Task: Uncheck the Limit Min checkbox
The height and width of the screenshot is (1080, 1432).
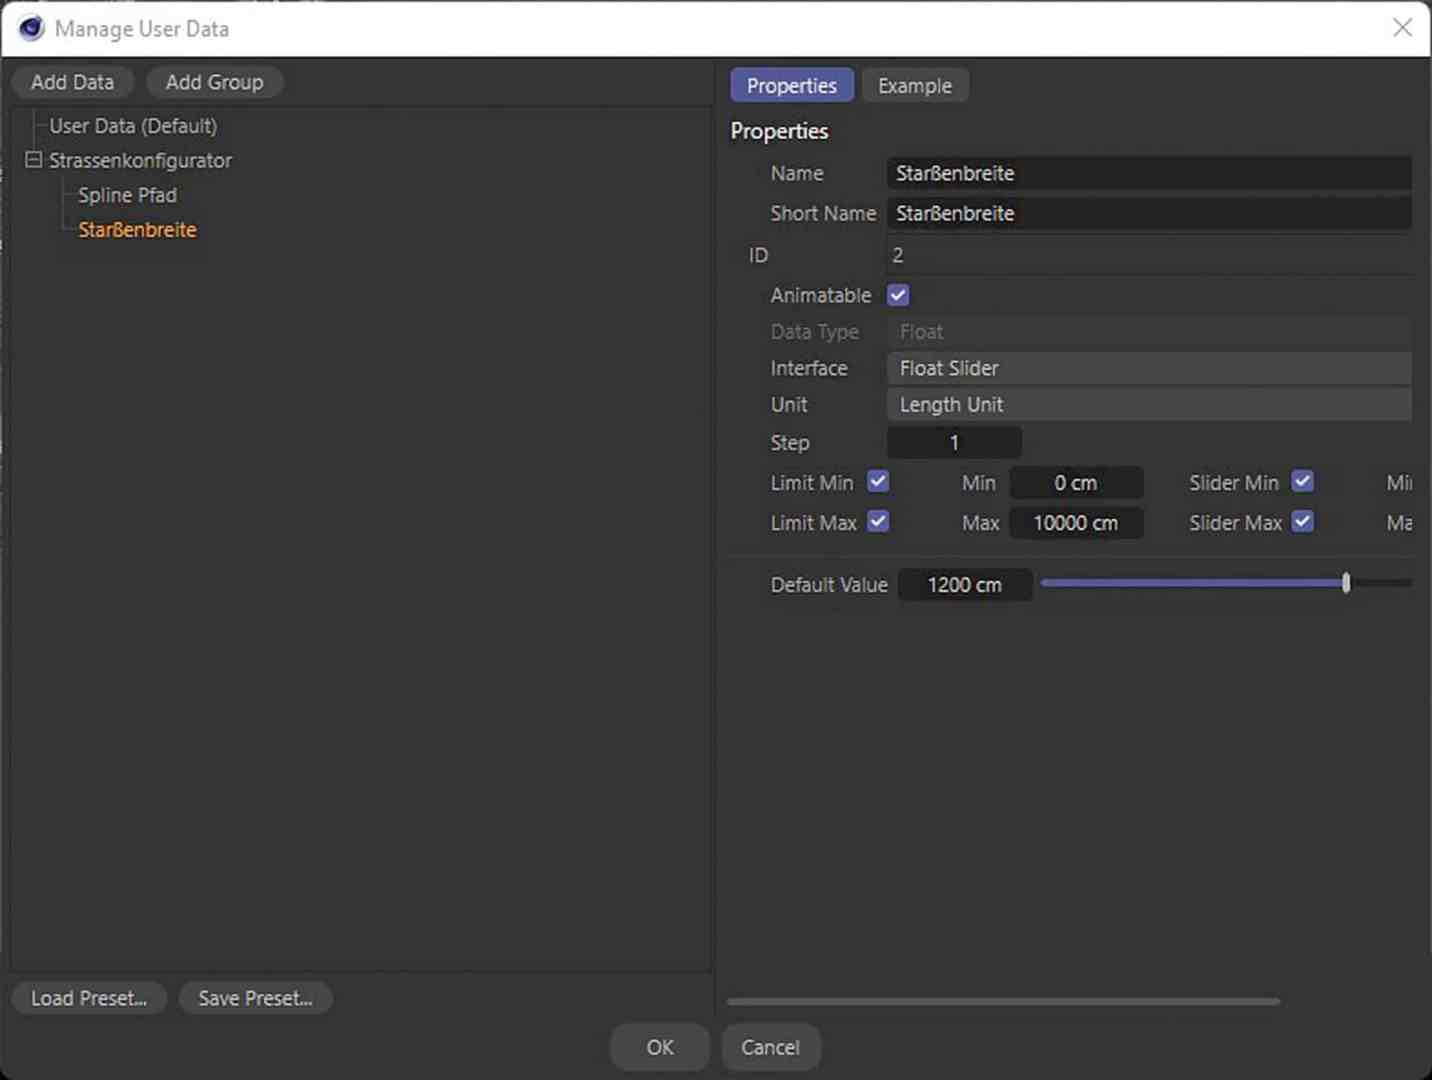Action: click(x=877, y=482)
